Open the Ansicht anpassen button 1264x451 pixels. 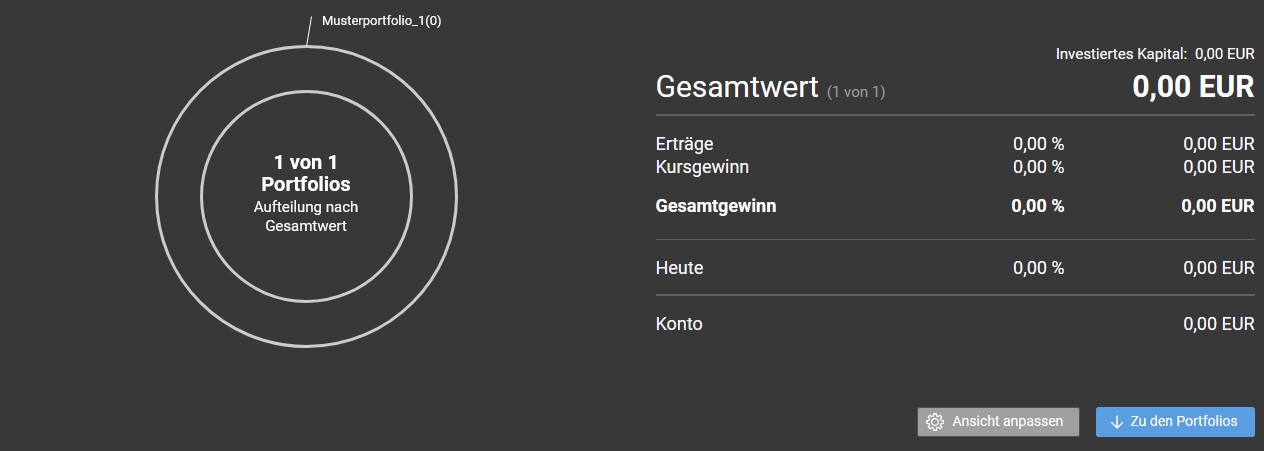pos(998,422)
